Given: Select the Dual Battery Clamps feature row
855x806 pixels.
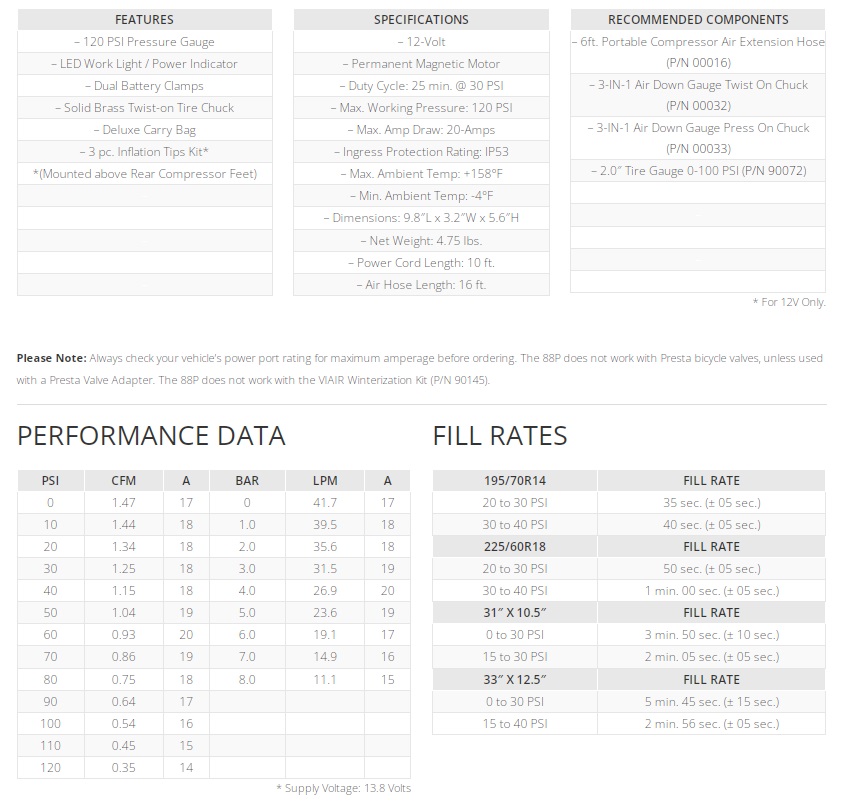Looking at the screenshot, I should (144, 86).
